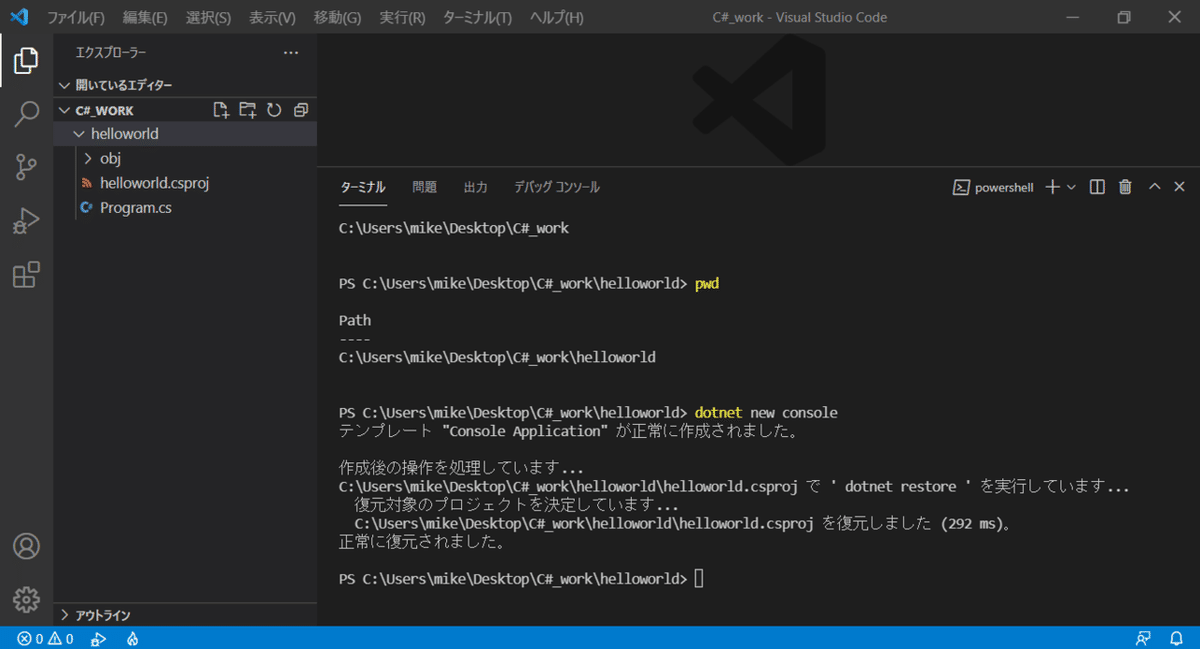Collapse the helloworld folder

186,134
